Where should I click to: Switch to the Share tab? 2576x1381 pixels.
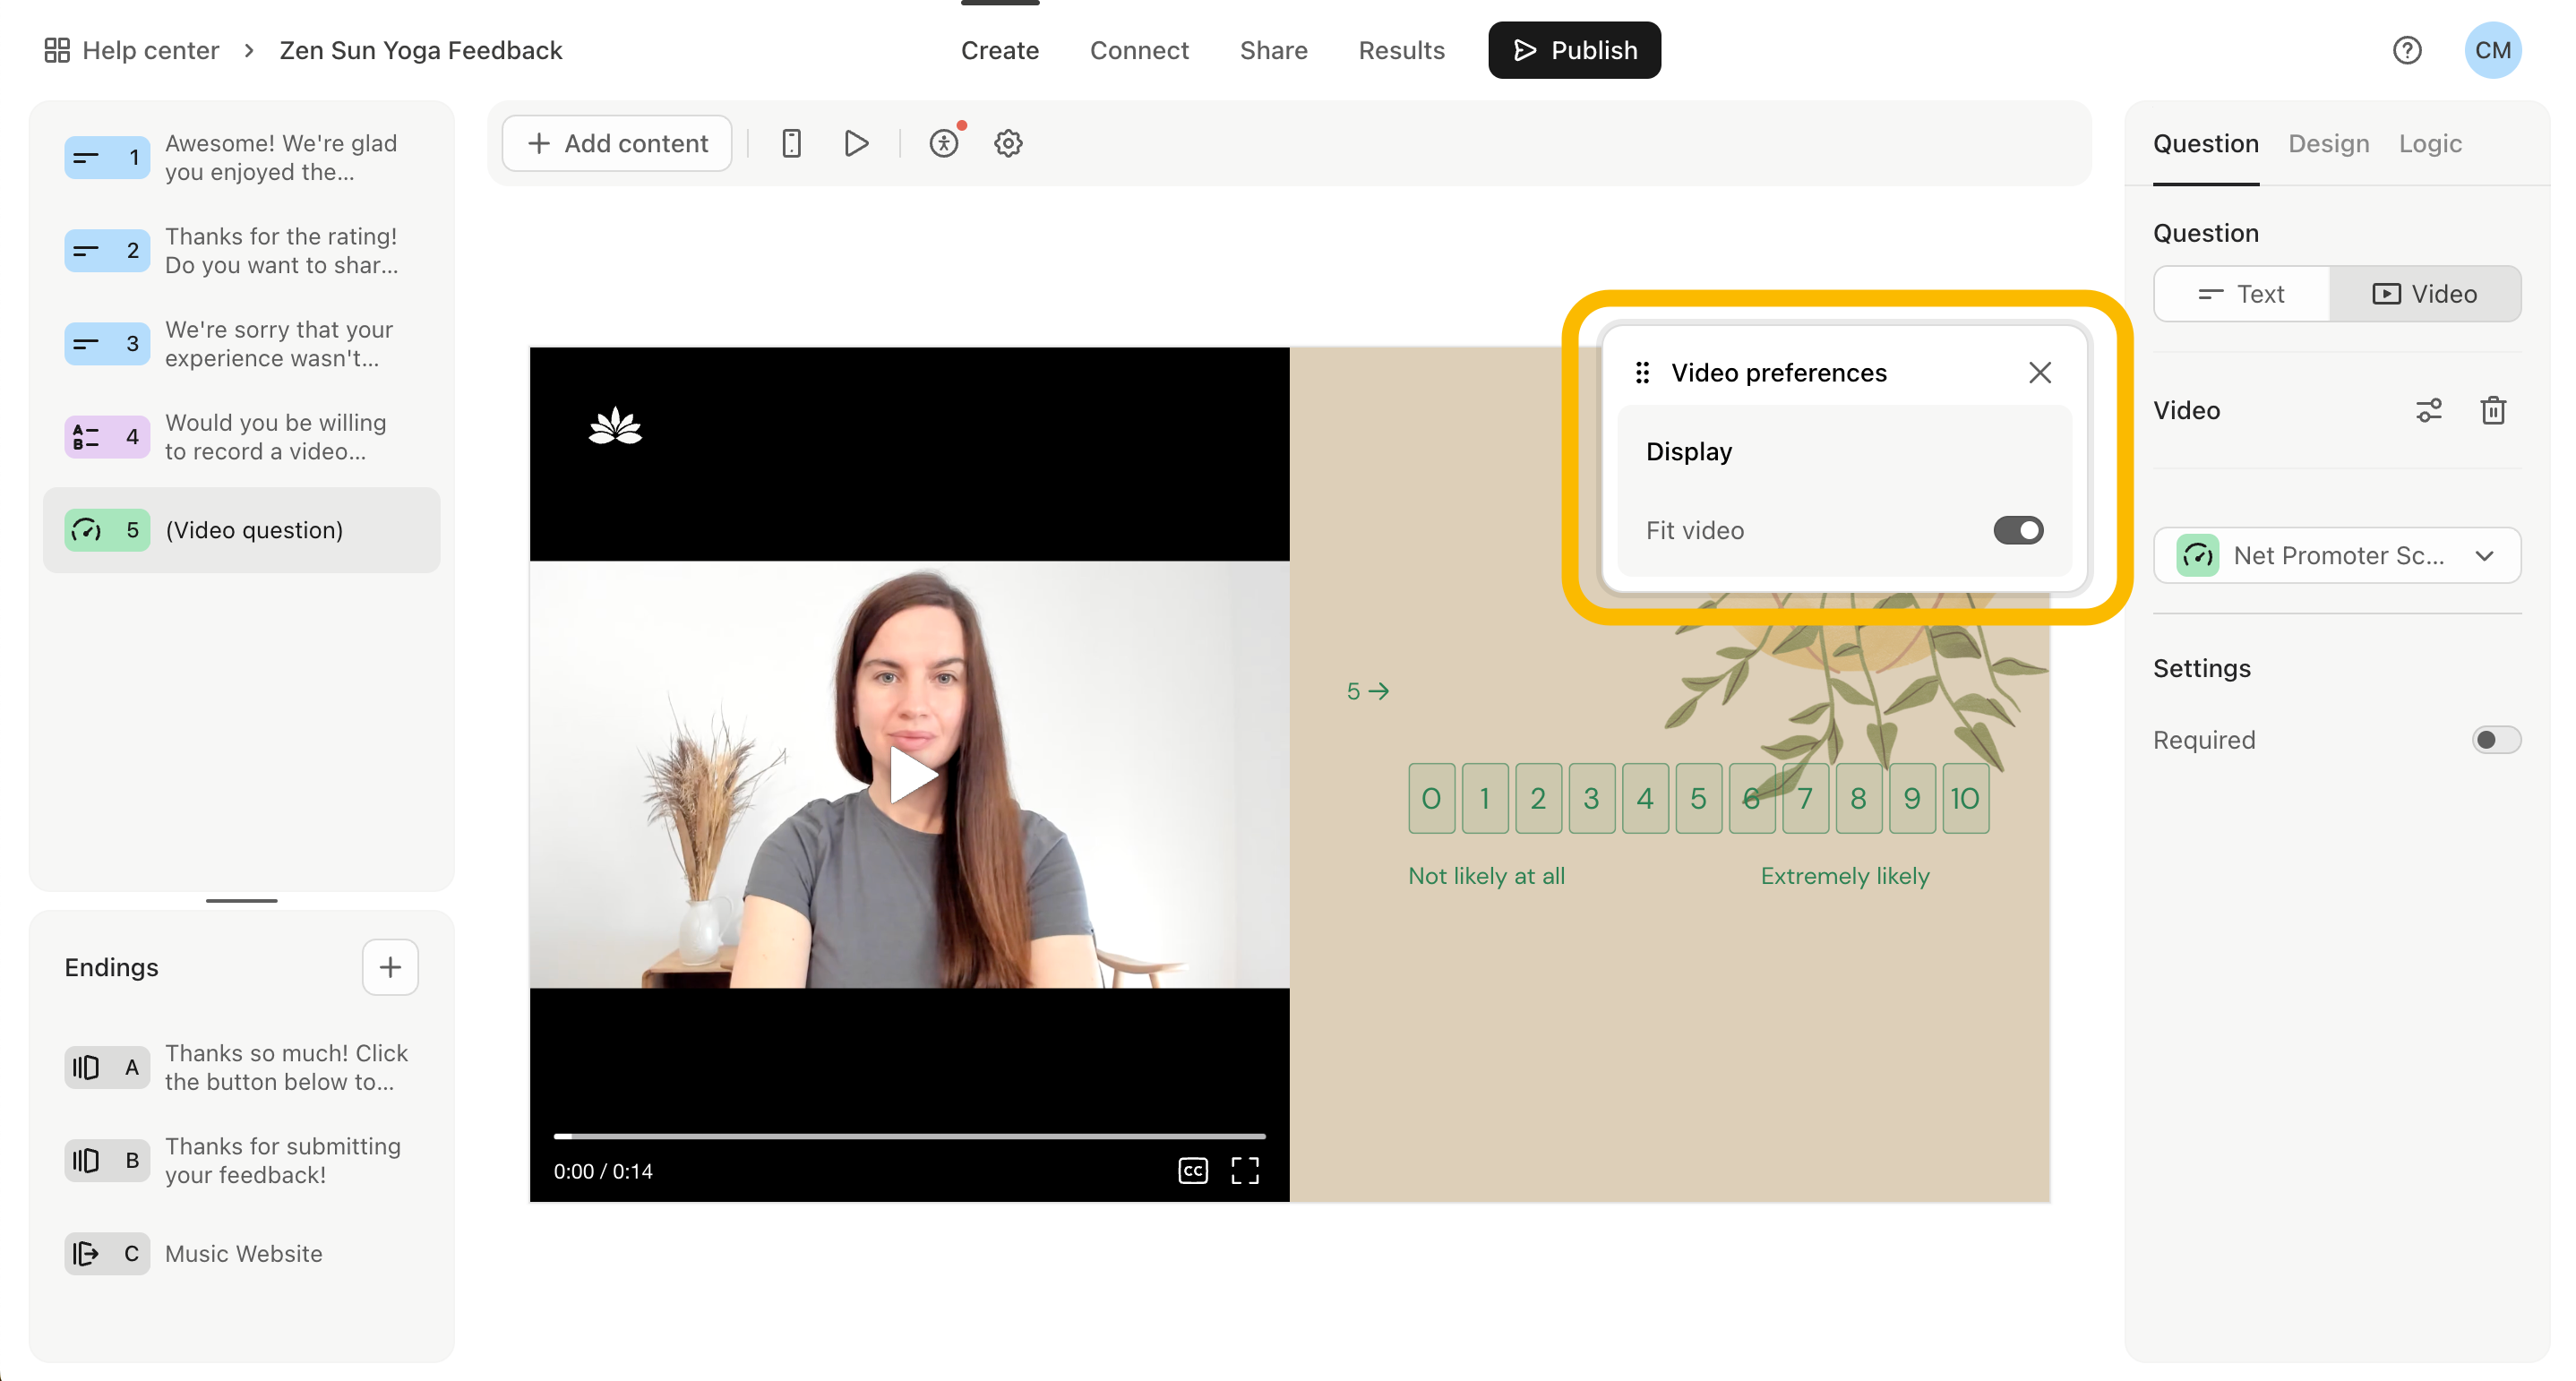(1273, 50)
